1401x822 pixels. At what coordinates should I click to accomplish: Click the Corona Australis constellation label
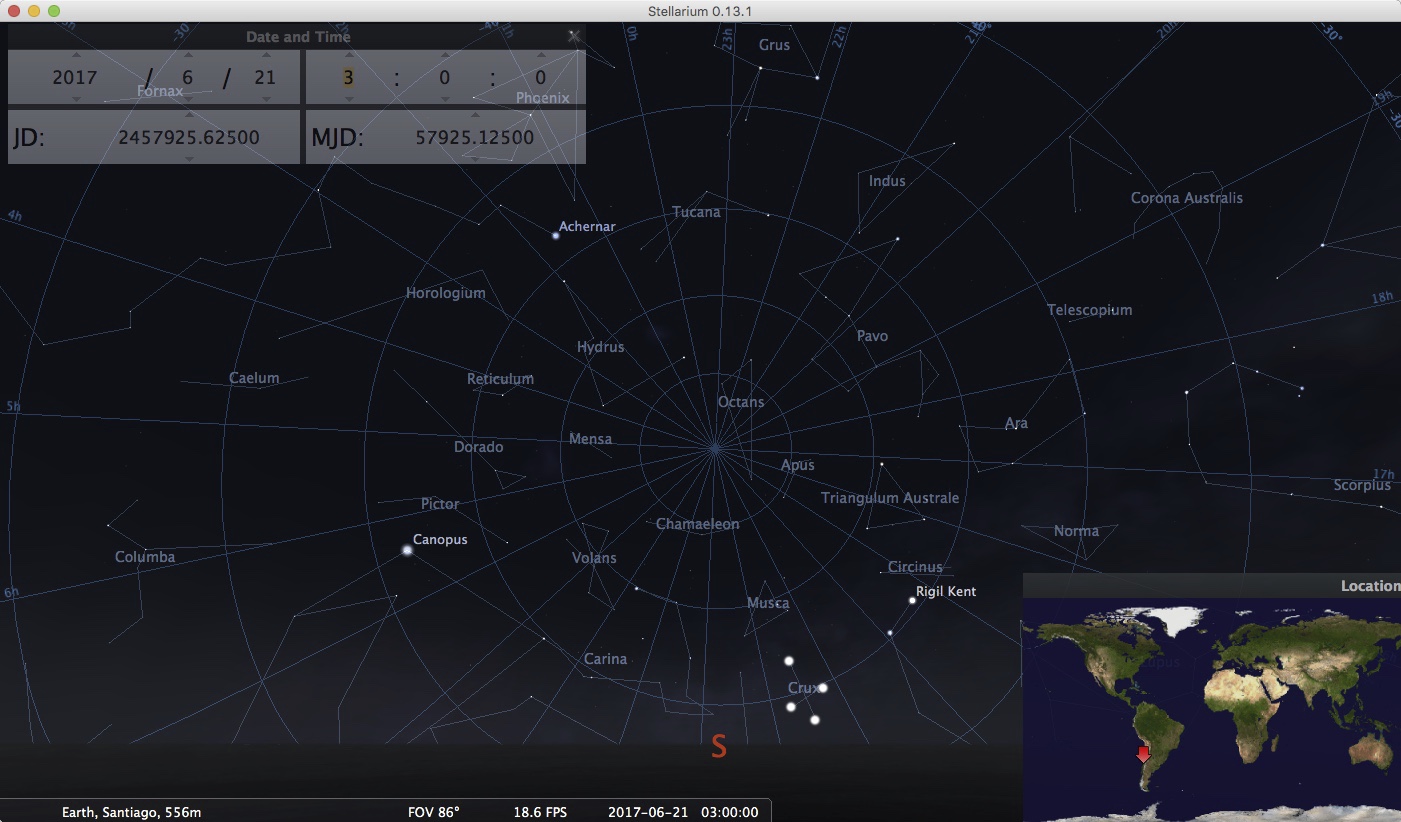click(1187, 198)
